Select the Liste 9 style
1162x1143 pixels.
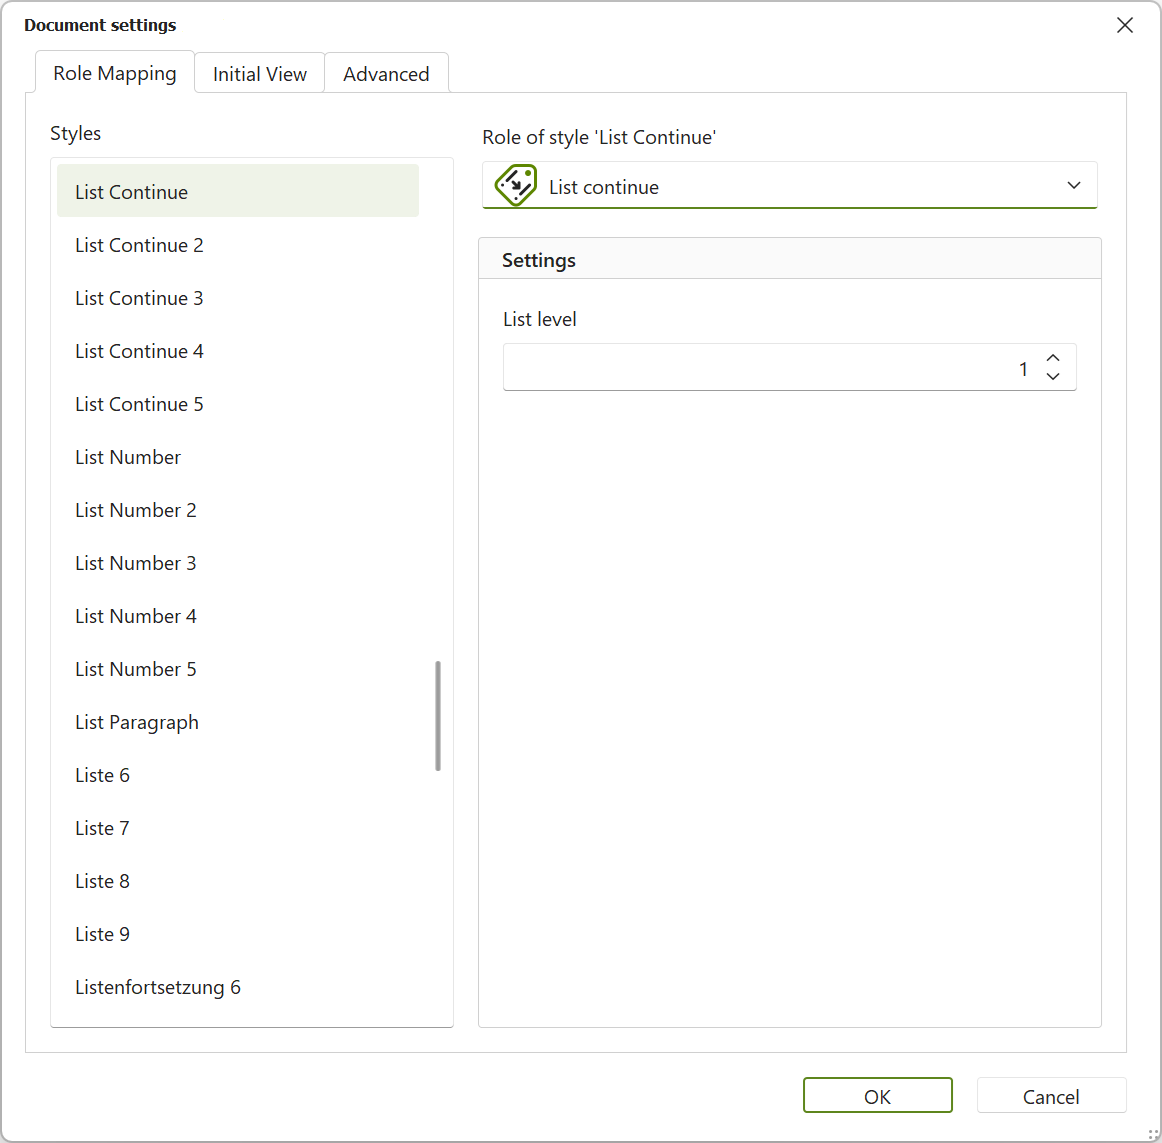pos(238,934)
